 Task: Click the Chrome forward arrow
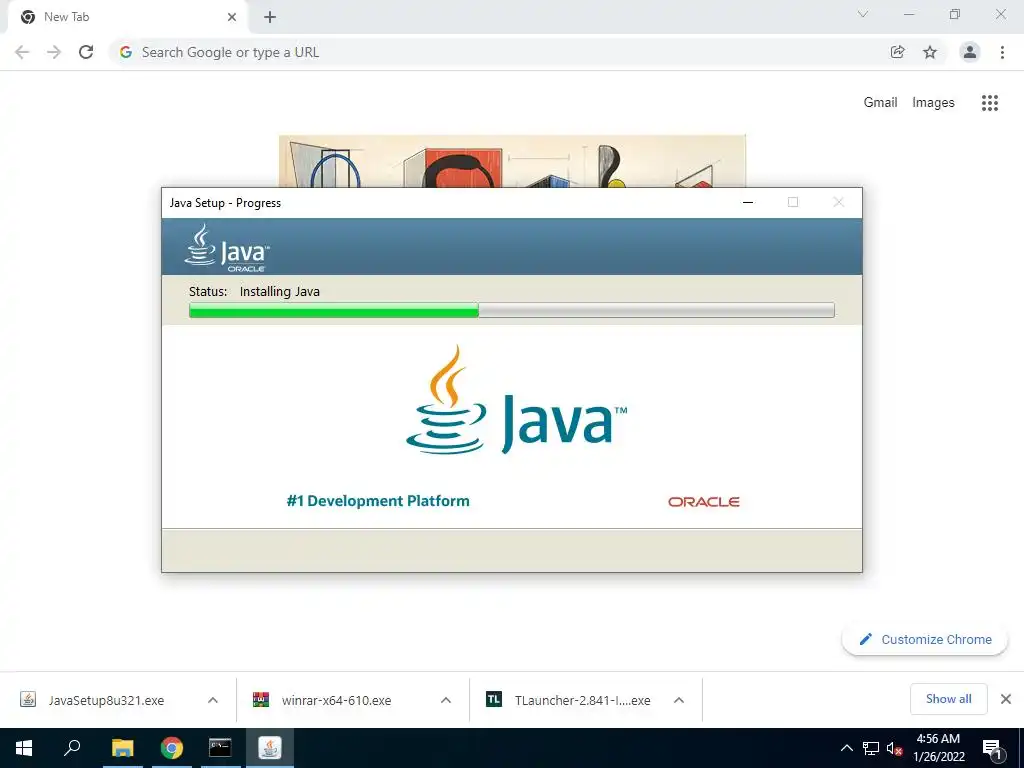[x=54, y=52]
